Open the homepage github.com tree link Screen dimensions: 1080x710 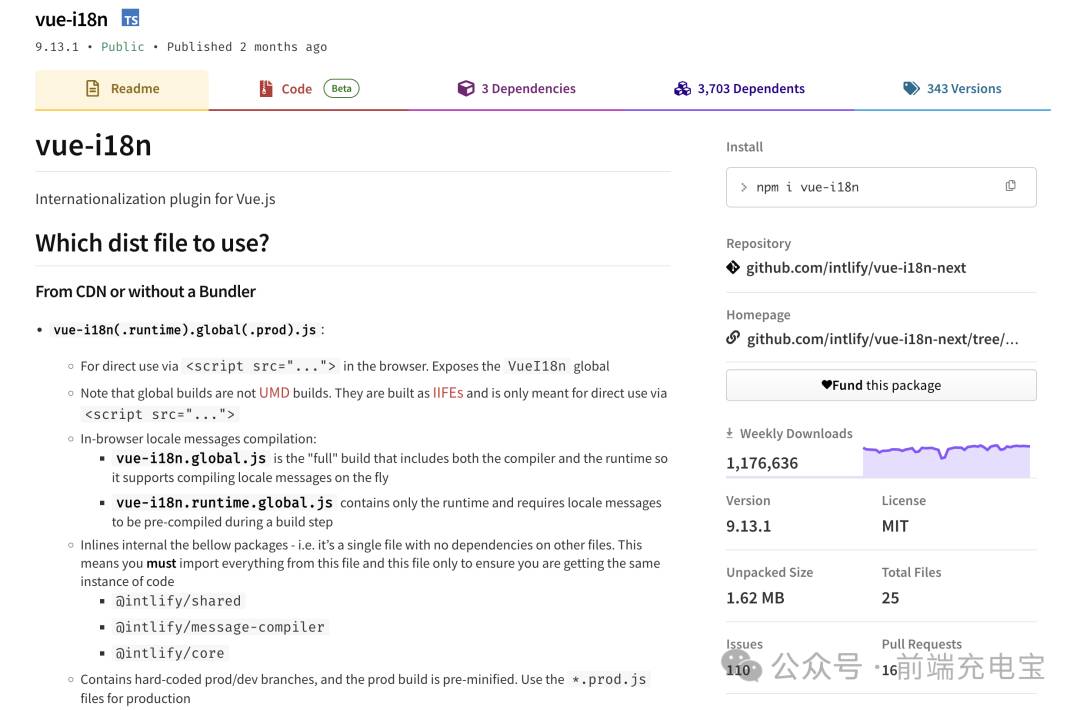pyautogui.click(x=882, y=339)
